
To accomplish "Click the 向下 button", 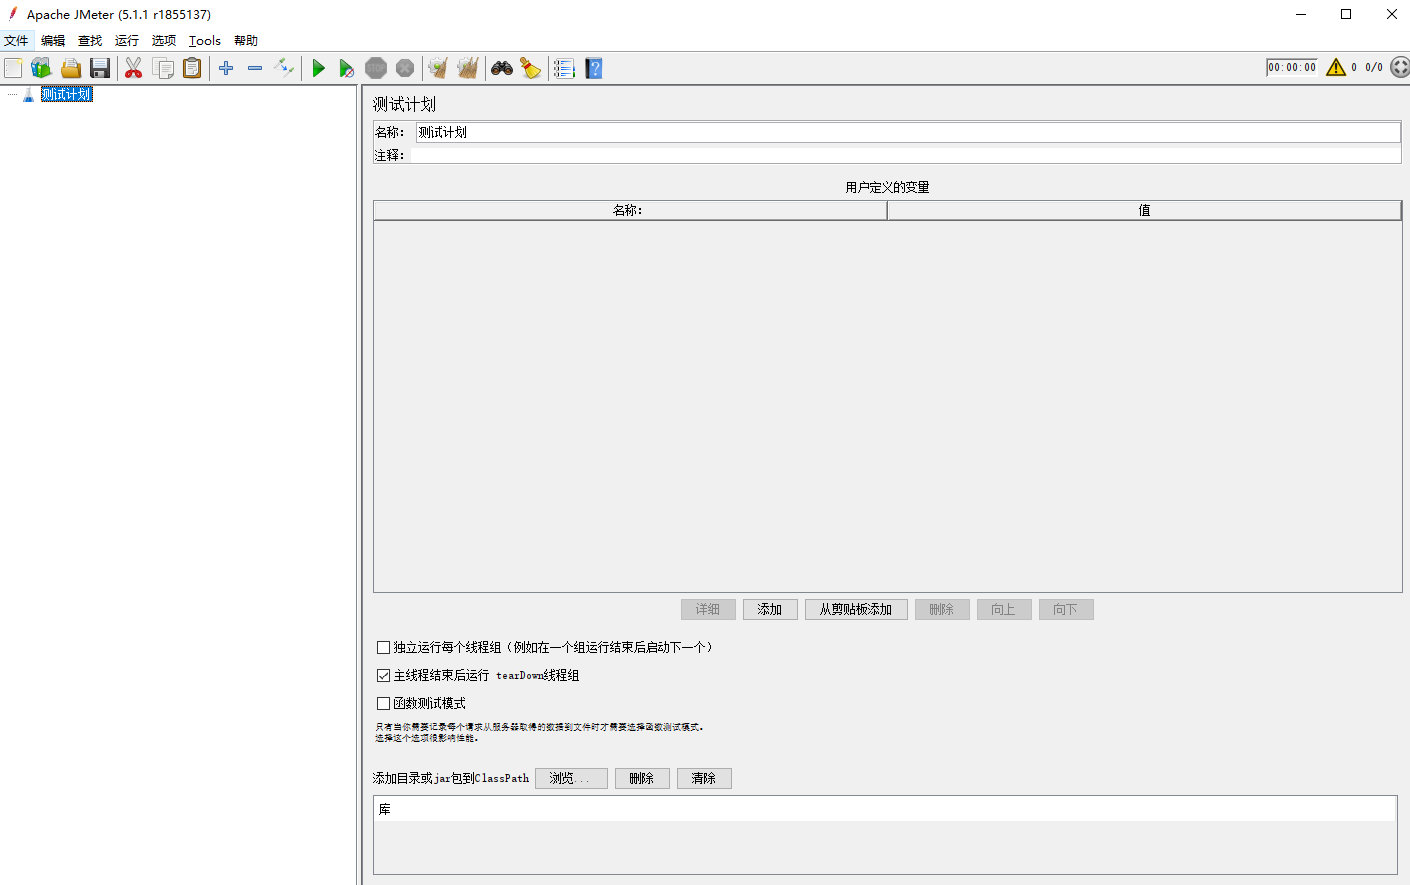I will 1066,609.
